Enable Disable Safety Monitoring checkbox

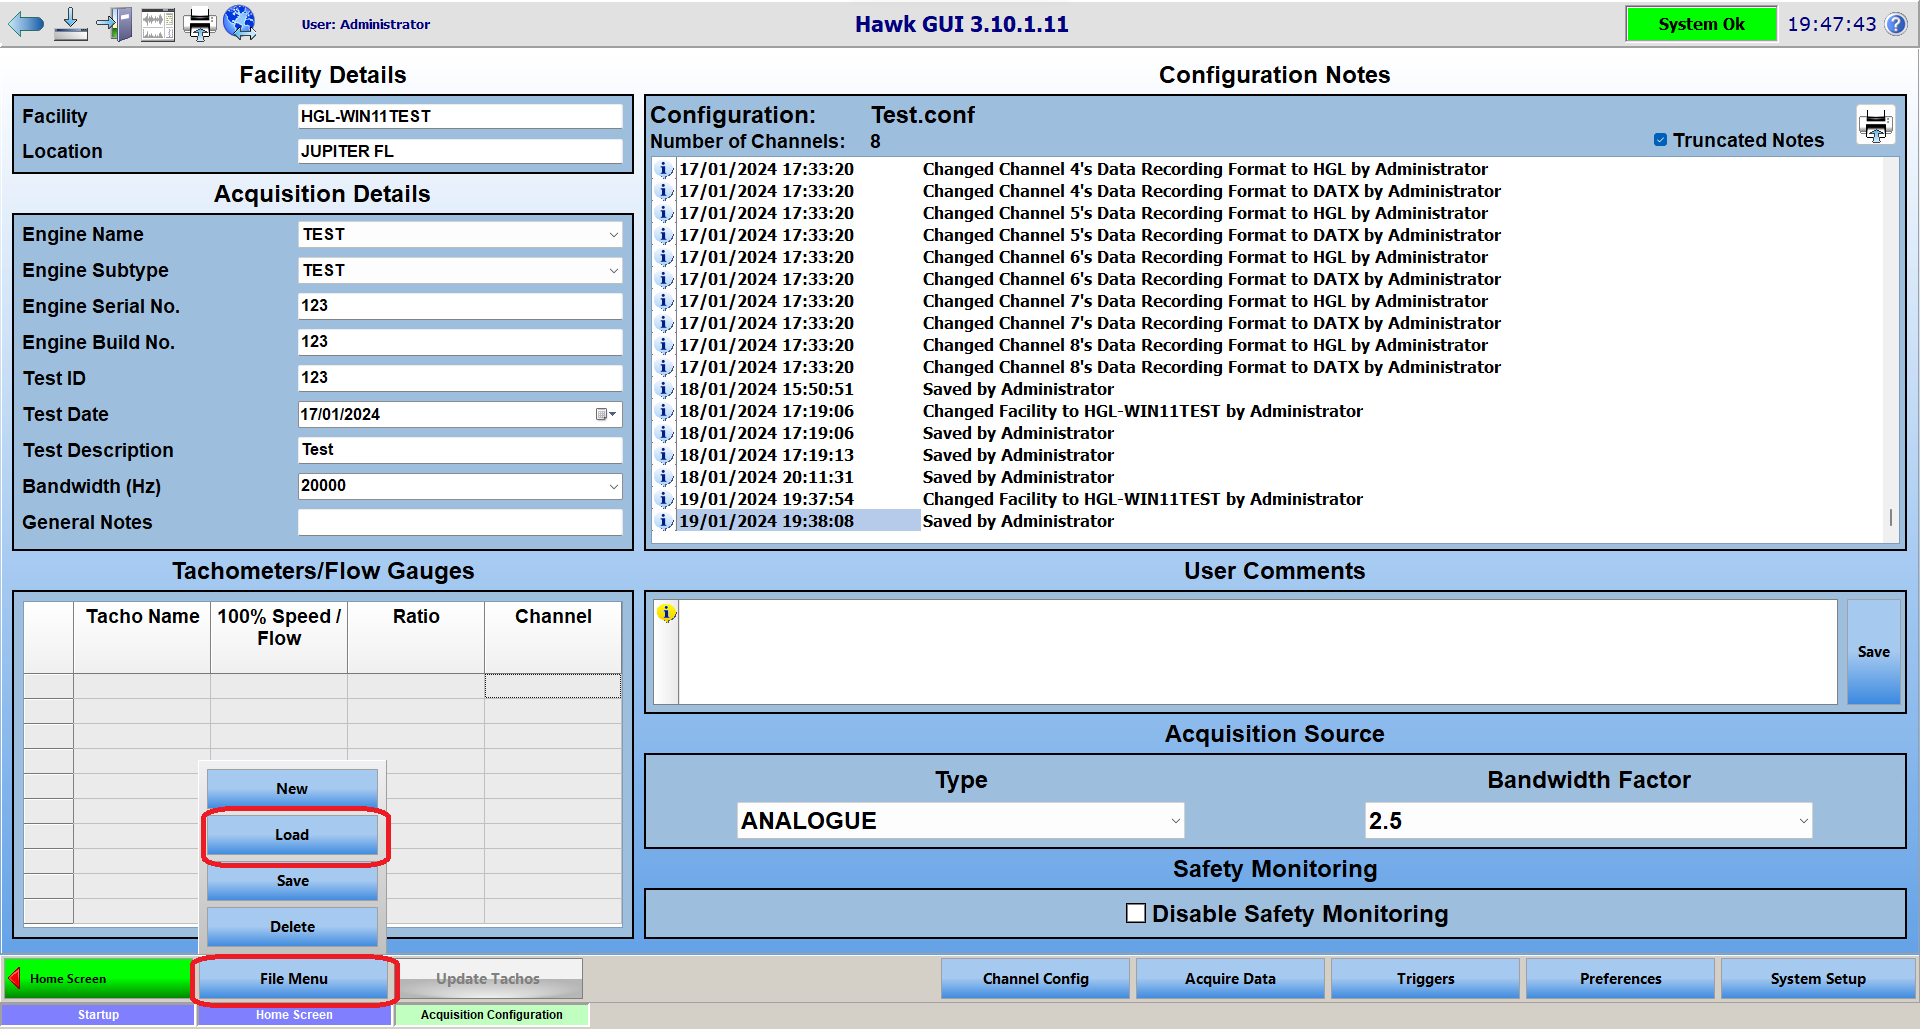point(1136,913)
